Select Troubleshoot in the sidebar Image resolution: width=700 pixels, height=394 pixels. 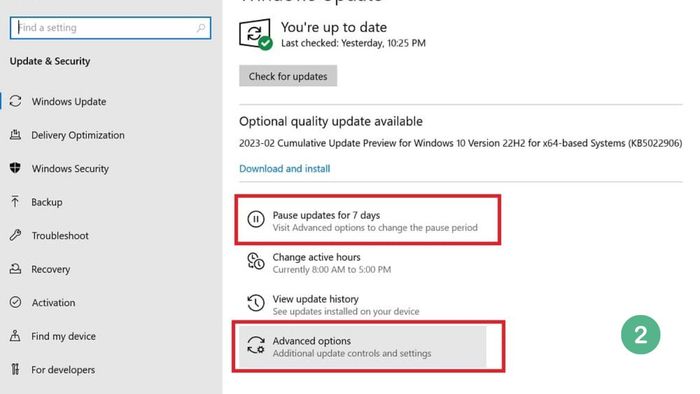pyautogui.click(x=60, y=236)
